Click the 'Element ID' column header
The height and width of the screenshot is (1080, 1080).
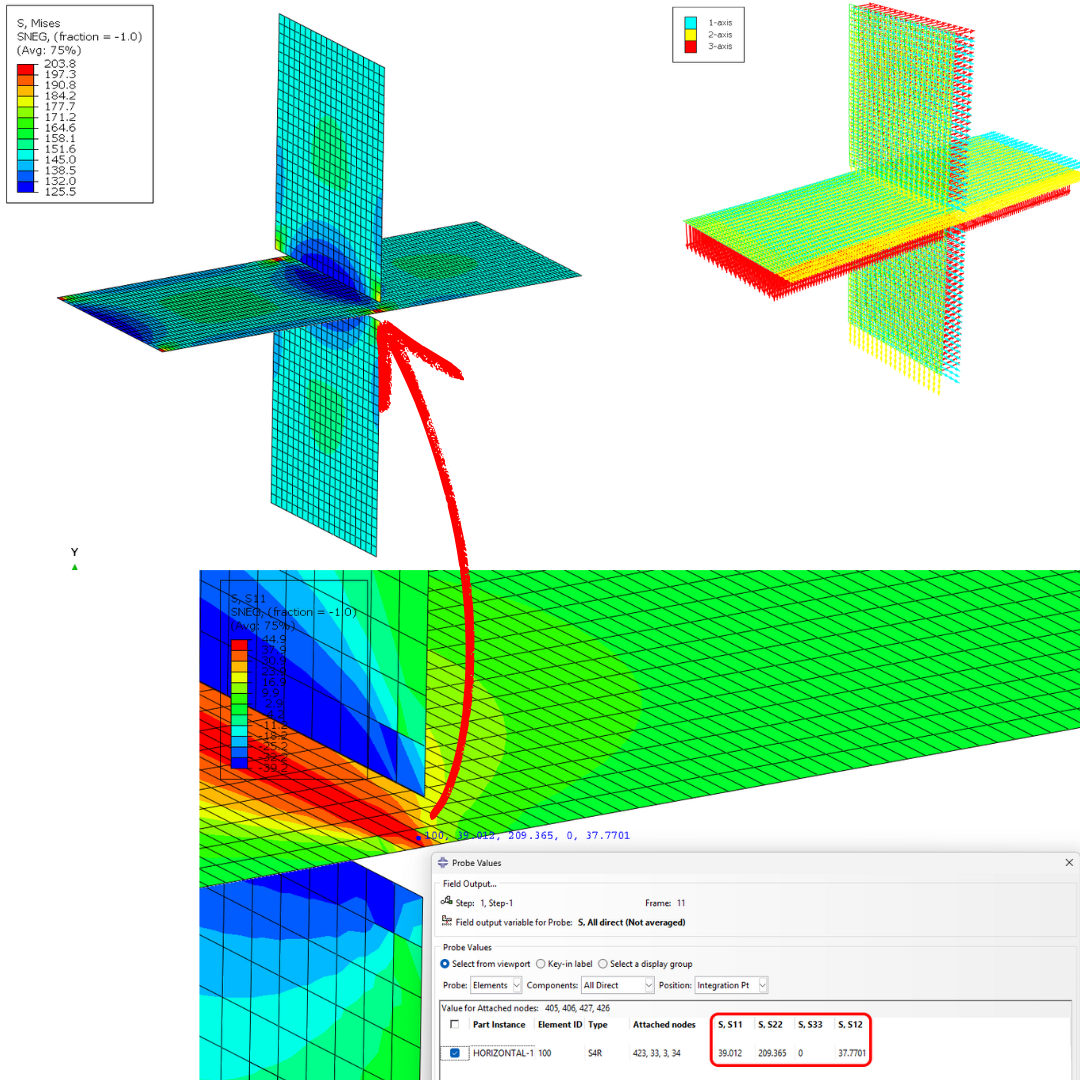click(560, 1024)
